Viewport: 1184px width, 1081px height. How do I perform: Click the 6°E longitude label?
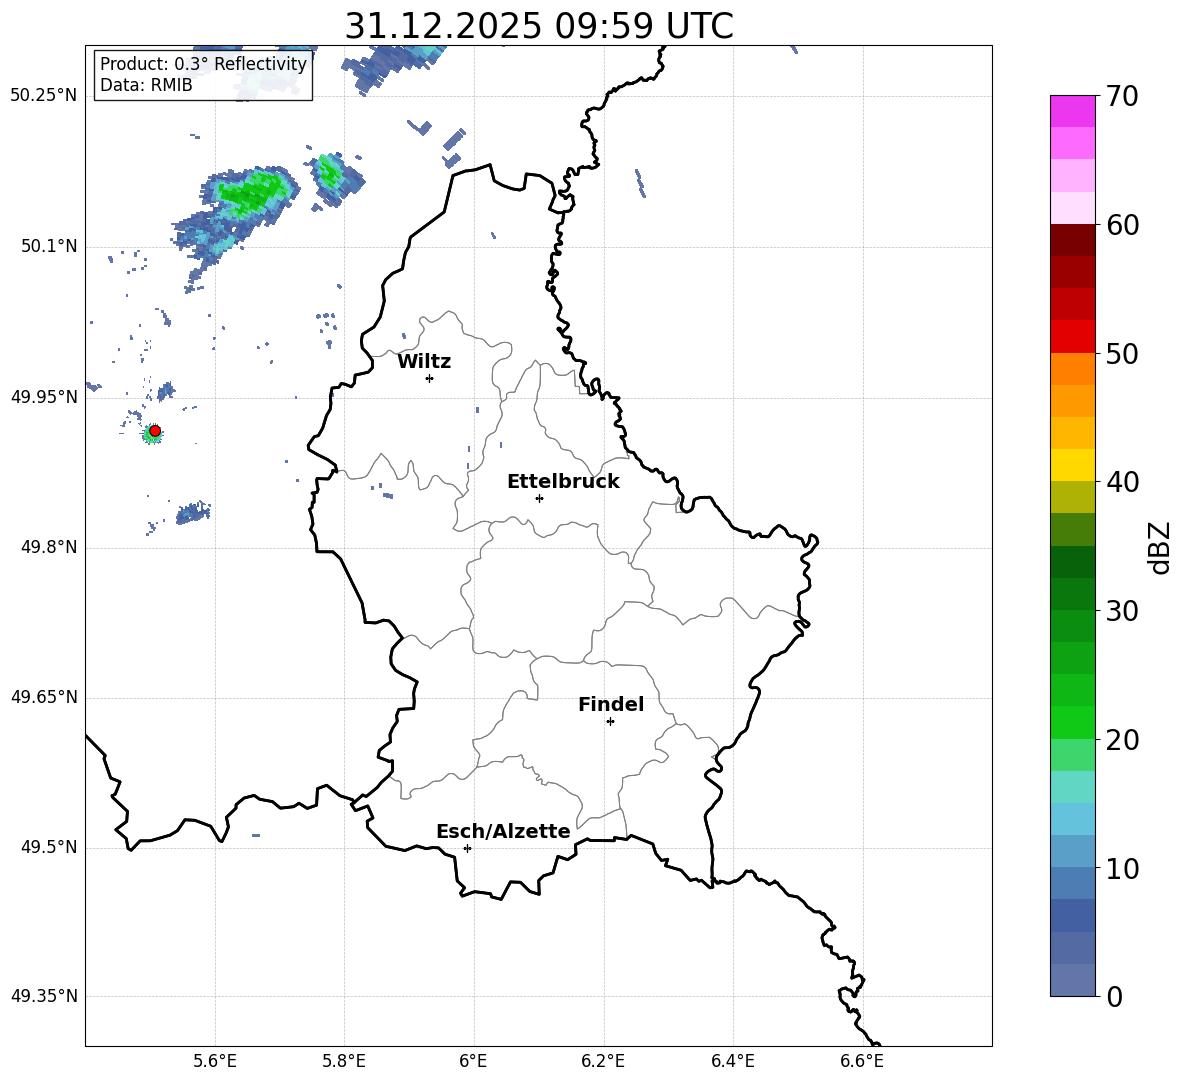coord(473,1062)
